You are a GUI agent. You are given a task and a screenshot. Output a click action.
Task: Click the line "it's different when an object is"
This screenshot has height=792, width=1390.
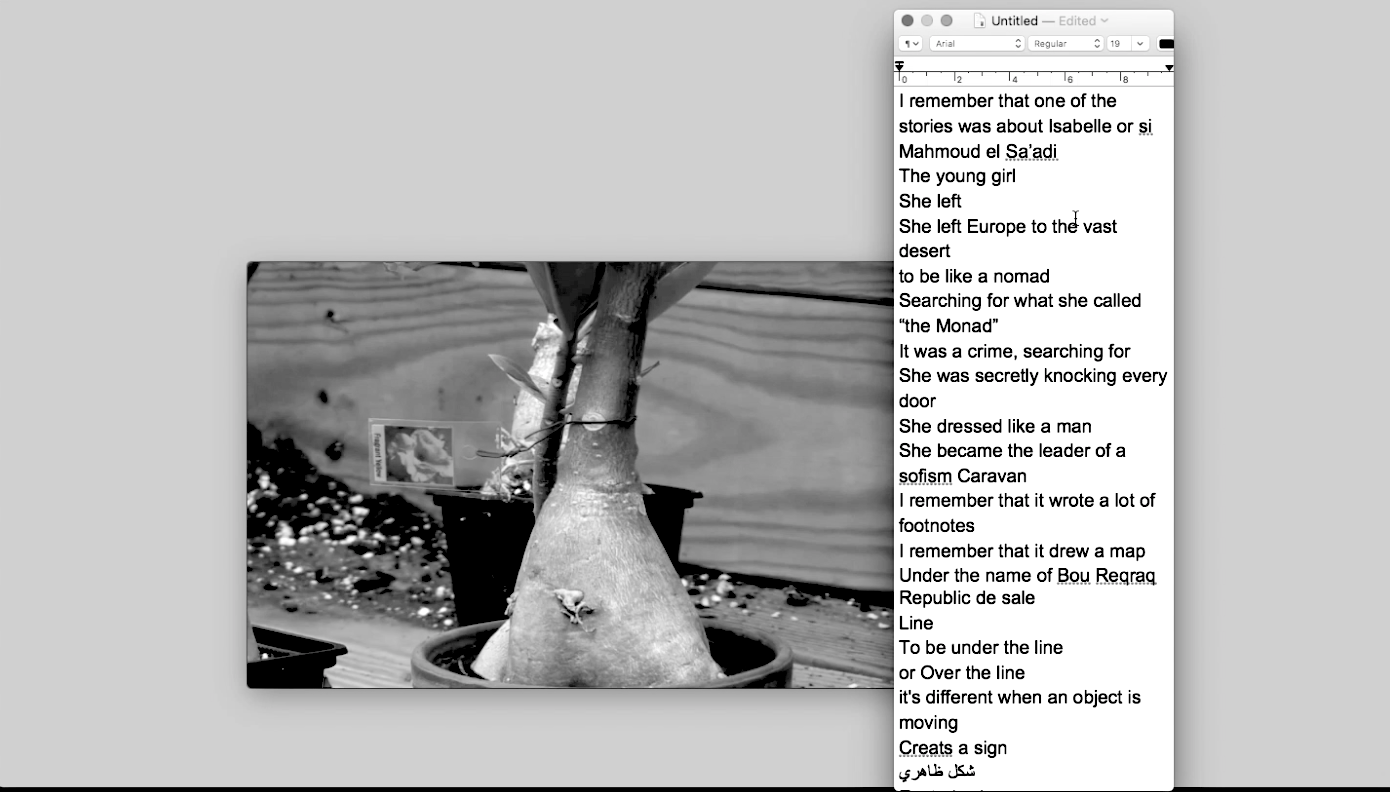[x=1020, y=698]
